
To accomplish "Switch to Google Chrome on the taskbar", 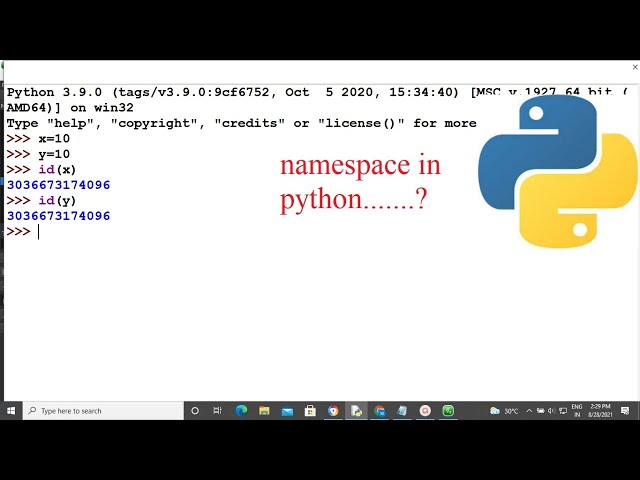I will click(333, 411).
